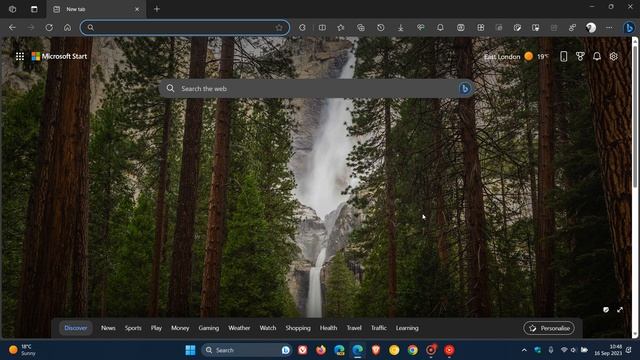Screen dimensions: 640x360
Task: Open the Rewards trophy icon on the page
Action: coord(580,56)
